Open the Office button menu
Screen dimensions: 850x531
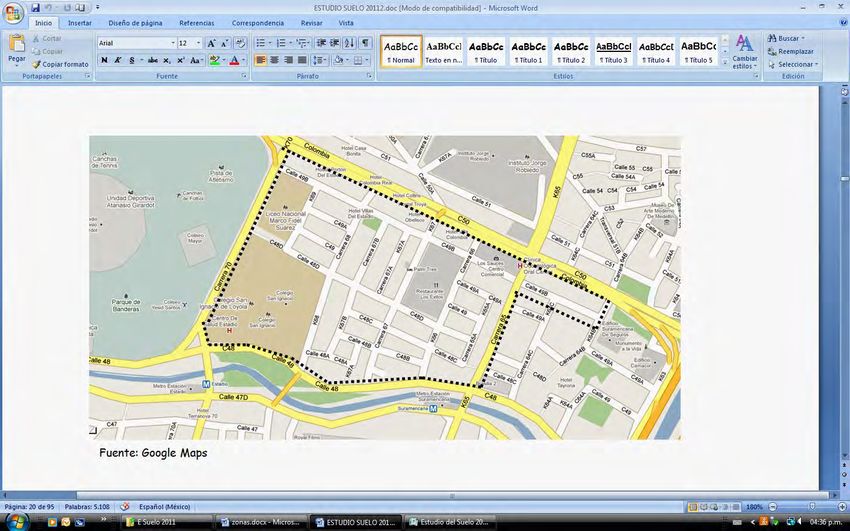(x=13, y=13)
